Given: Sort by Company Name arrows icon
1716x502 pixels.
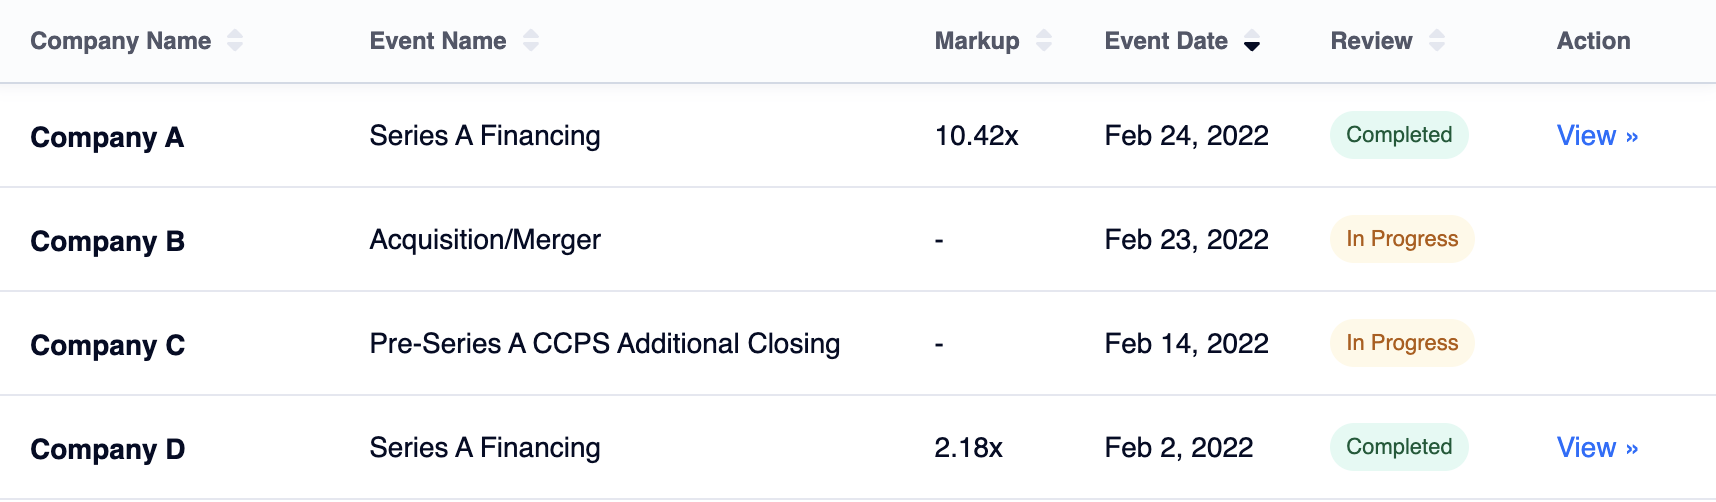Looking at the screenshot, I should pyautogui.click(x=235, y=41).
